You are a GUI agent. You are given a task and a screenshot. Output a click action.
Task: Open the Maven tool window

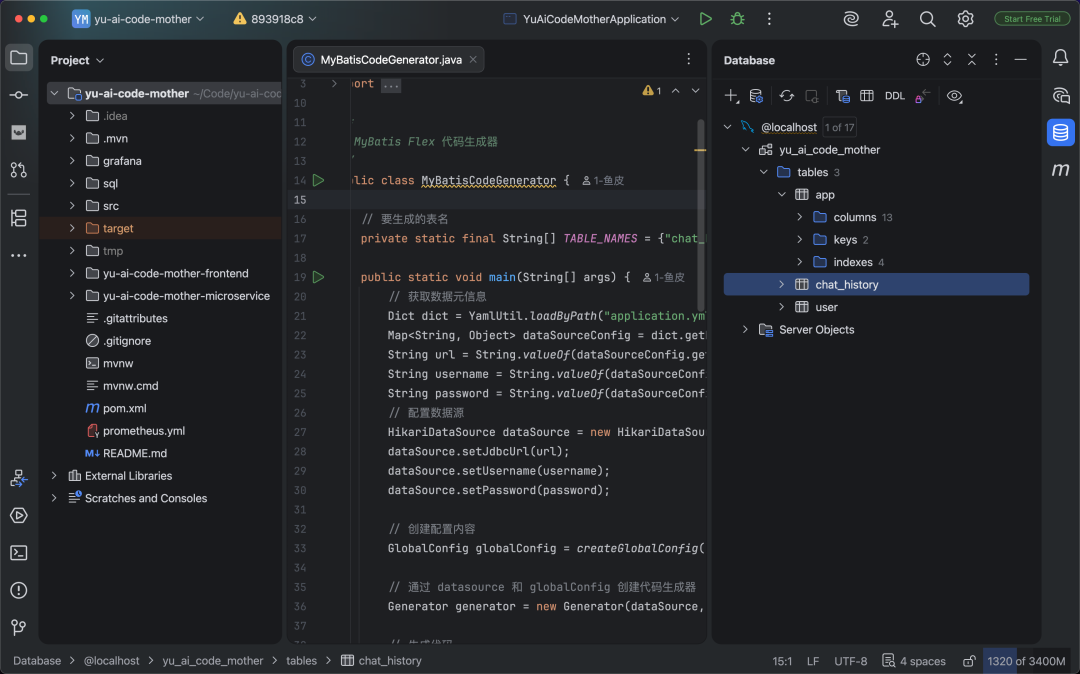coord(1060,170)
